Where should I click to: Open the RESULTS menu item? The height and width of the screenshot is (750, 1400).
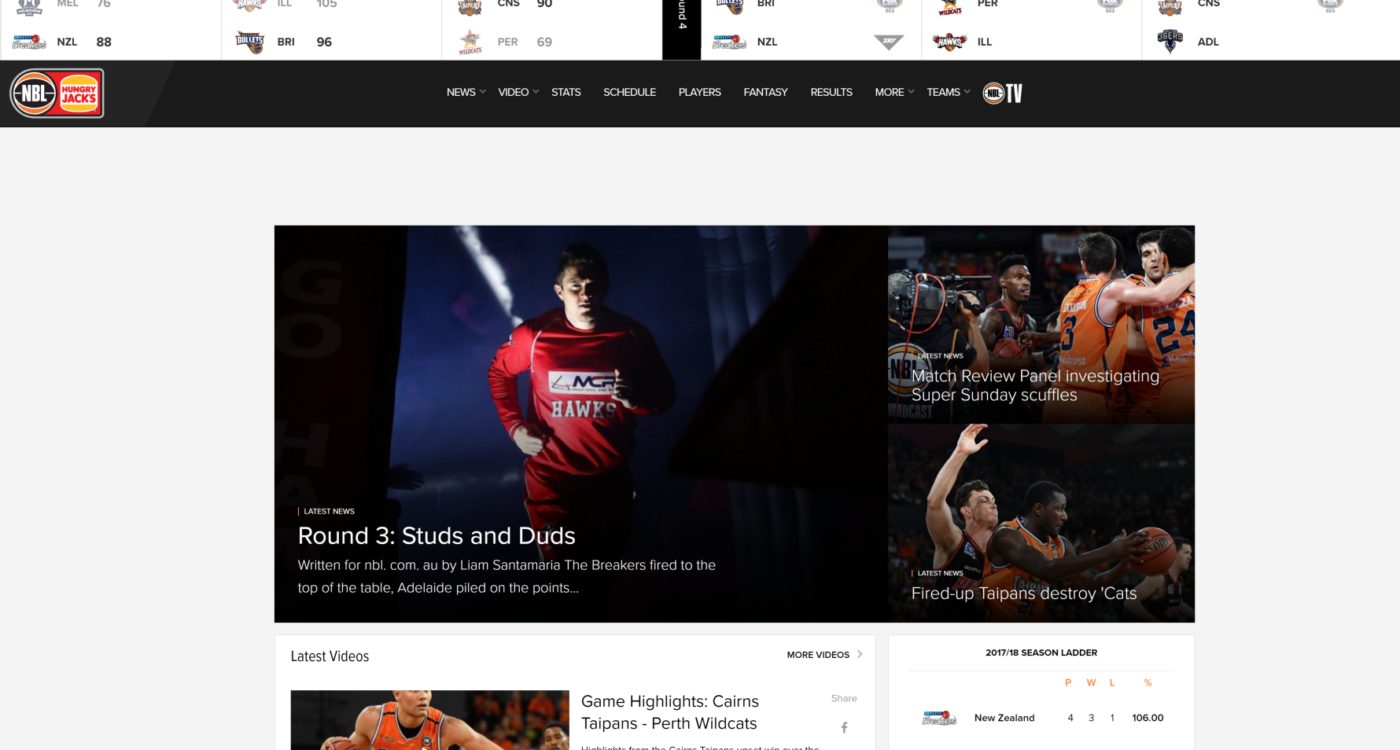click(x=831, y=92)
